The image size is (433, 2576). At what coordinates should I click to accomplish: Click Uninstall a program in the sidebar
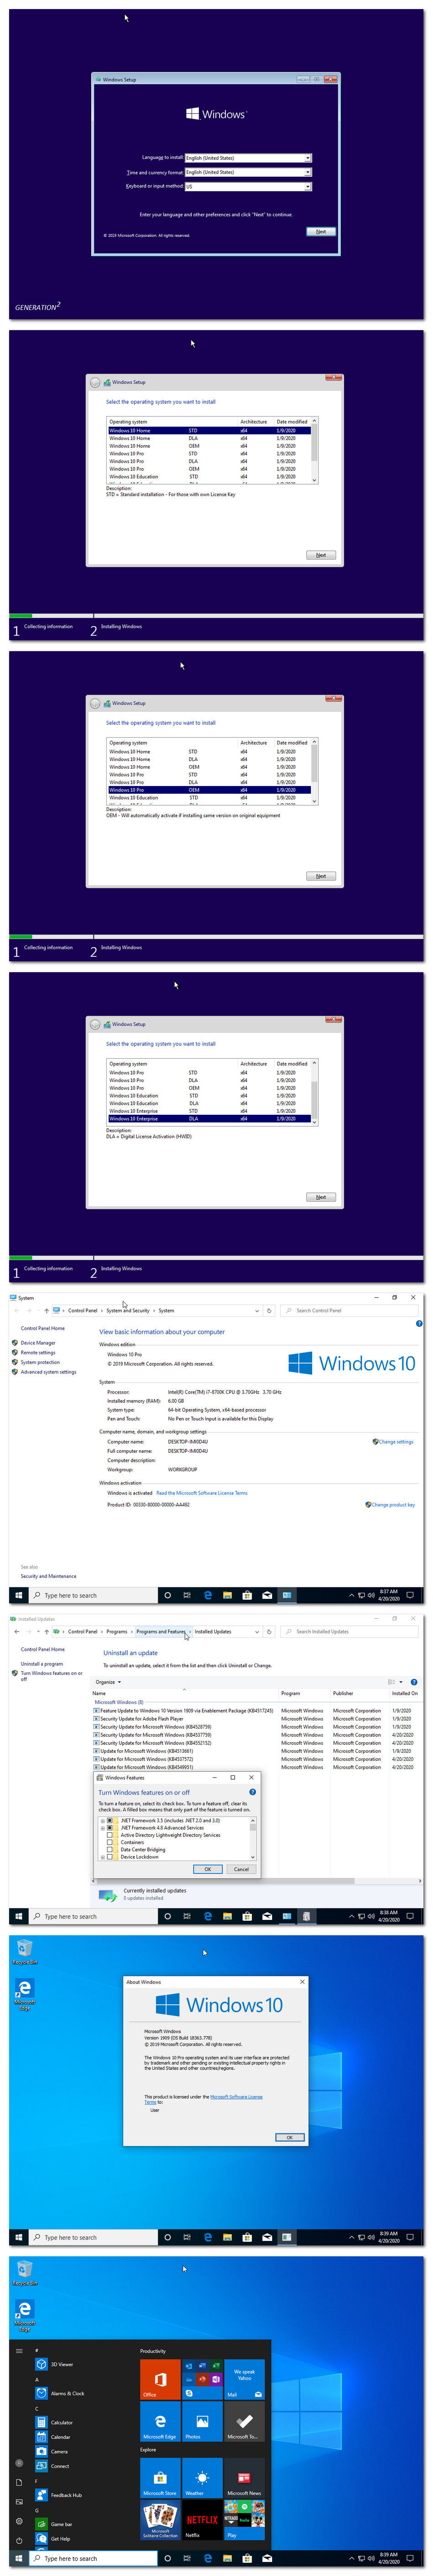click(x=42, y=1664)
